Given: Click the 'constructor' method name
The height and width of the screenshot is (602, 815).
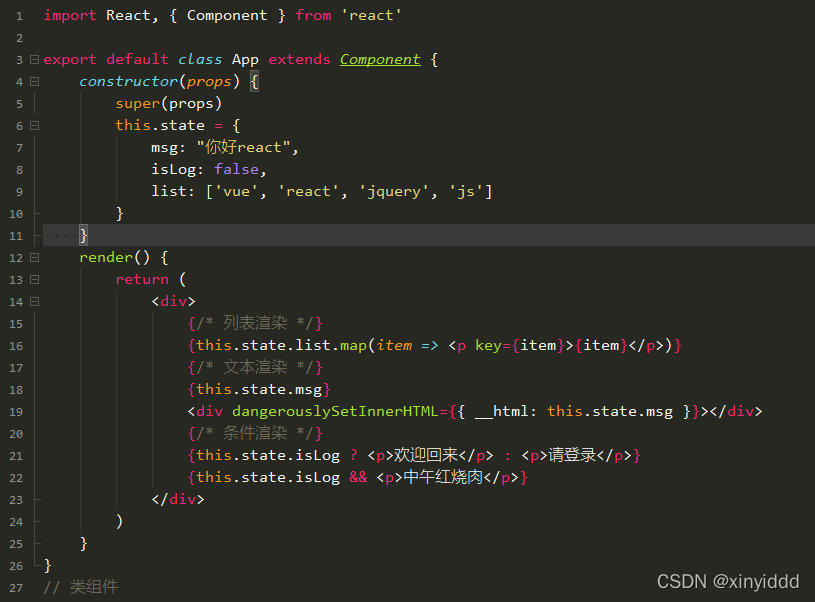Looking at the screenshot, I should coord(128,82).
